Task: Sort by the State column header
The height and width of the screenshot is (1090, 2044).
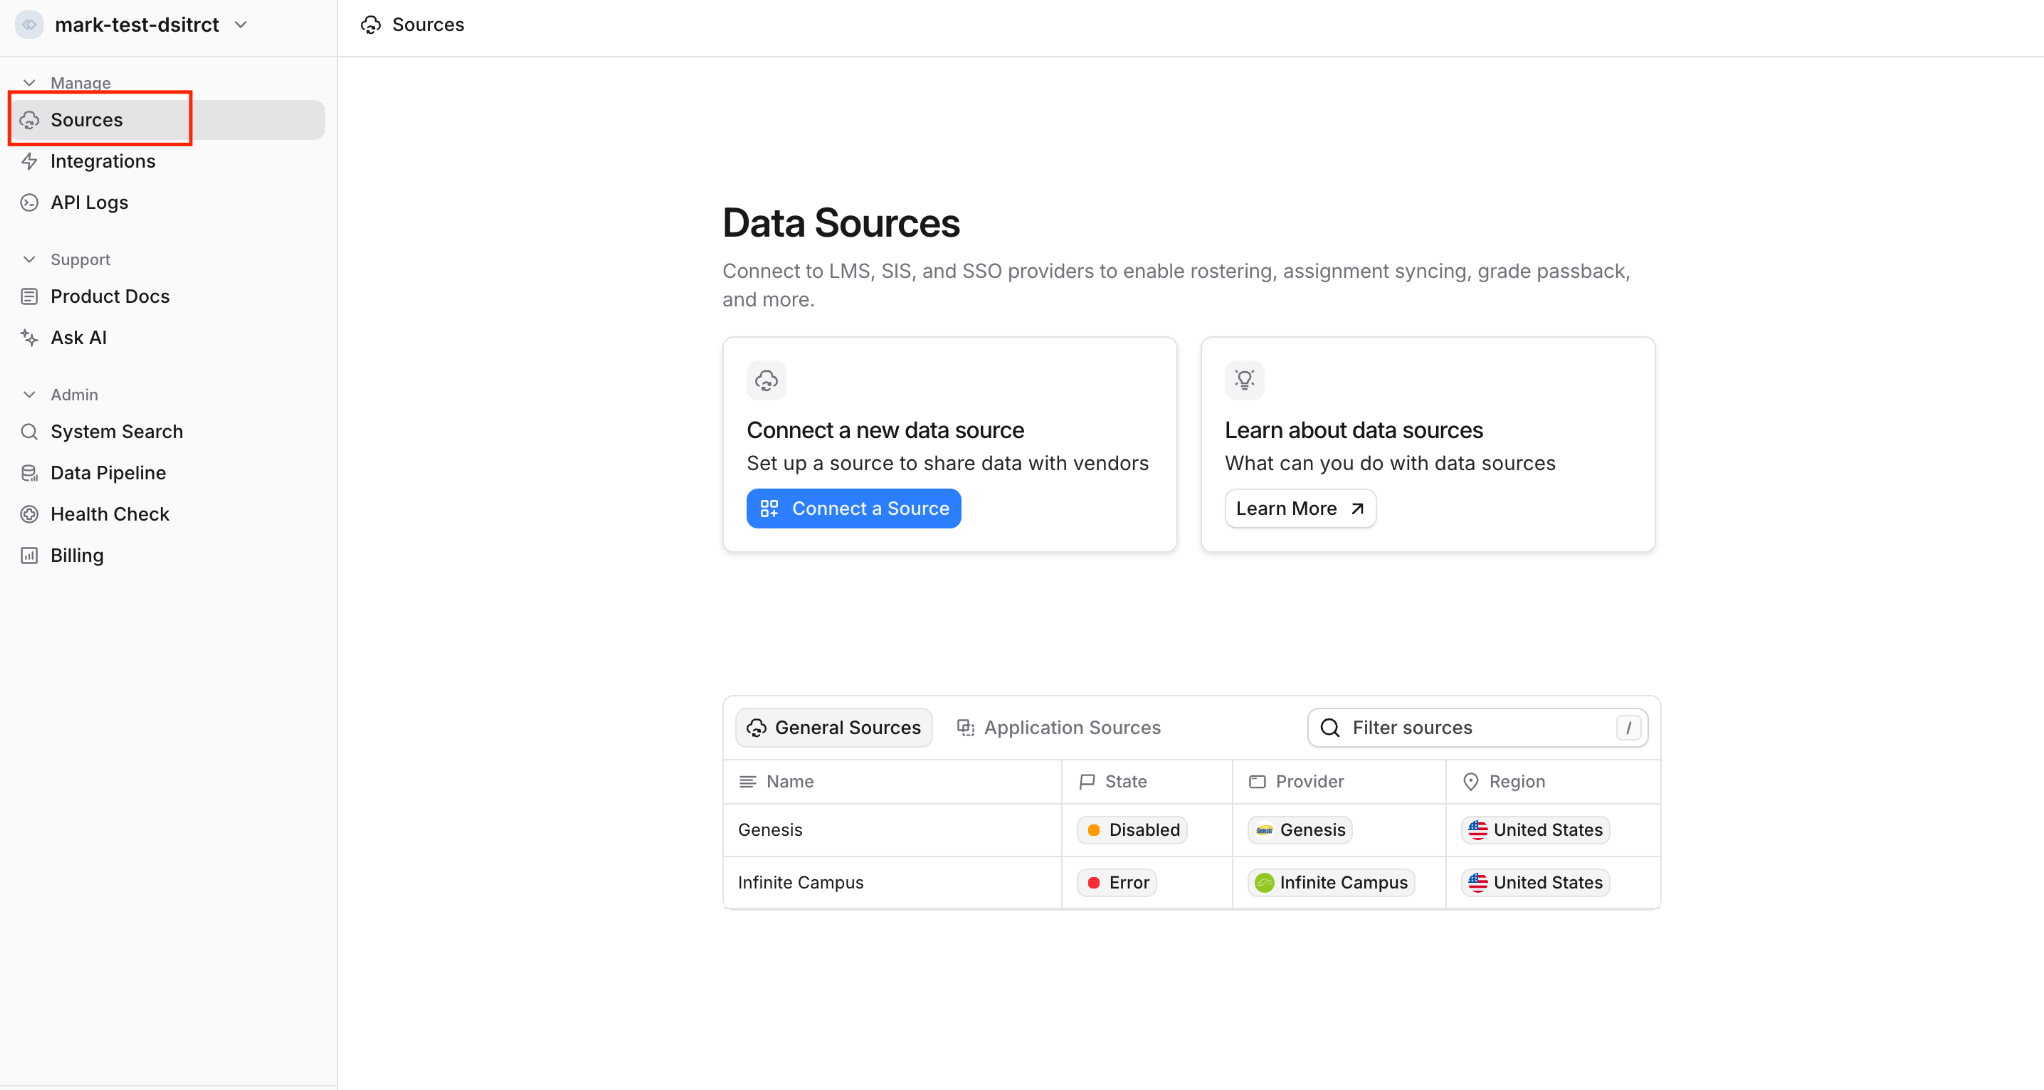Action: [1125, 782]
